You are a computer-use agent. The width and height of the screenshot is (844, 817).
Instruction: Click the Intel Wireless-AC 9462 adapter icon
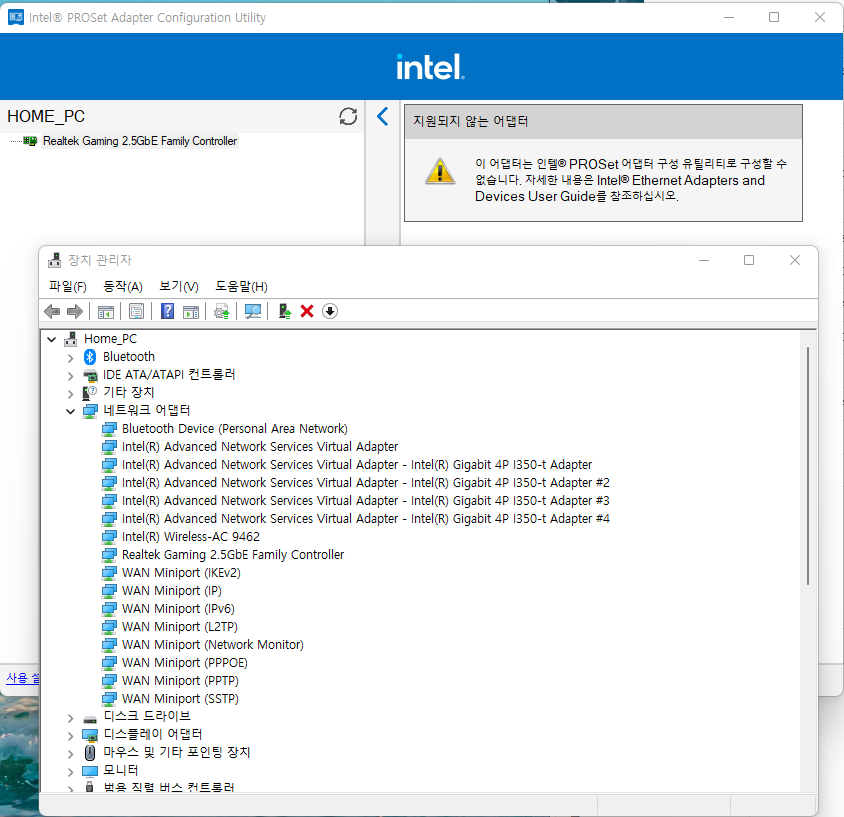[x=109, y=537]
